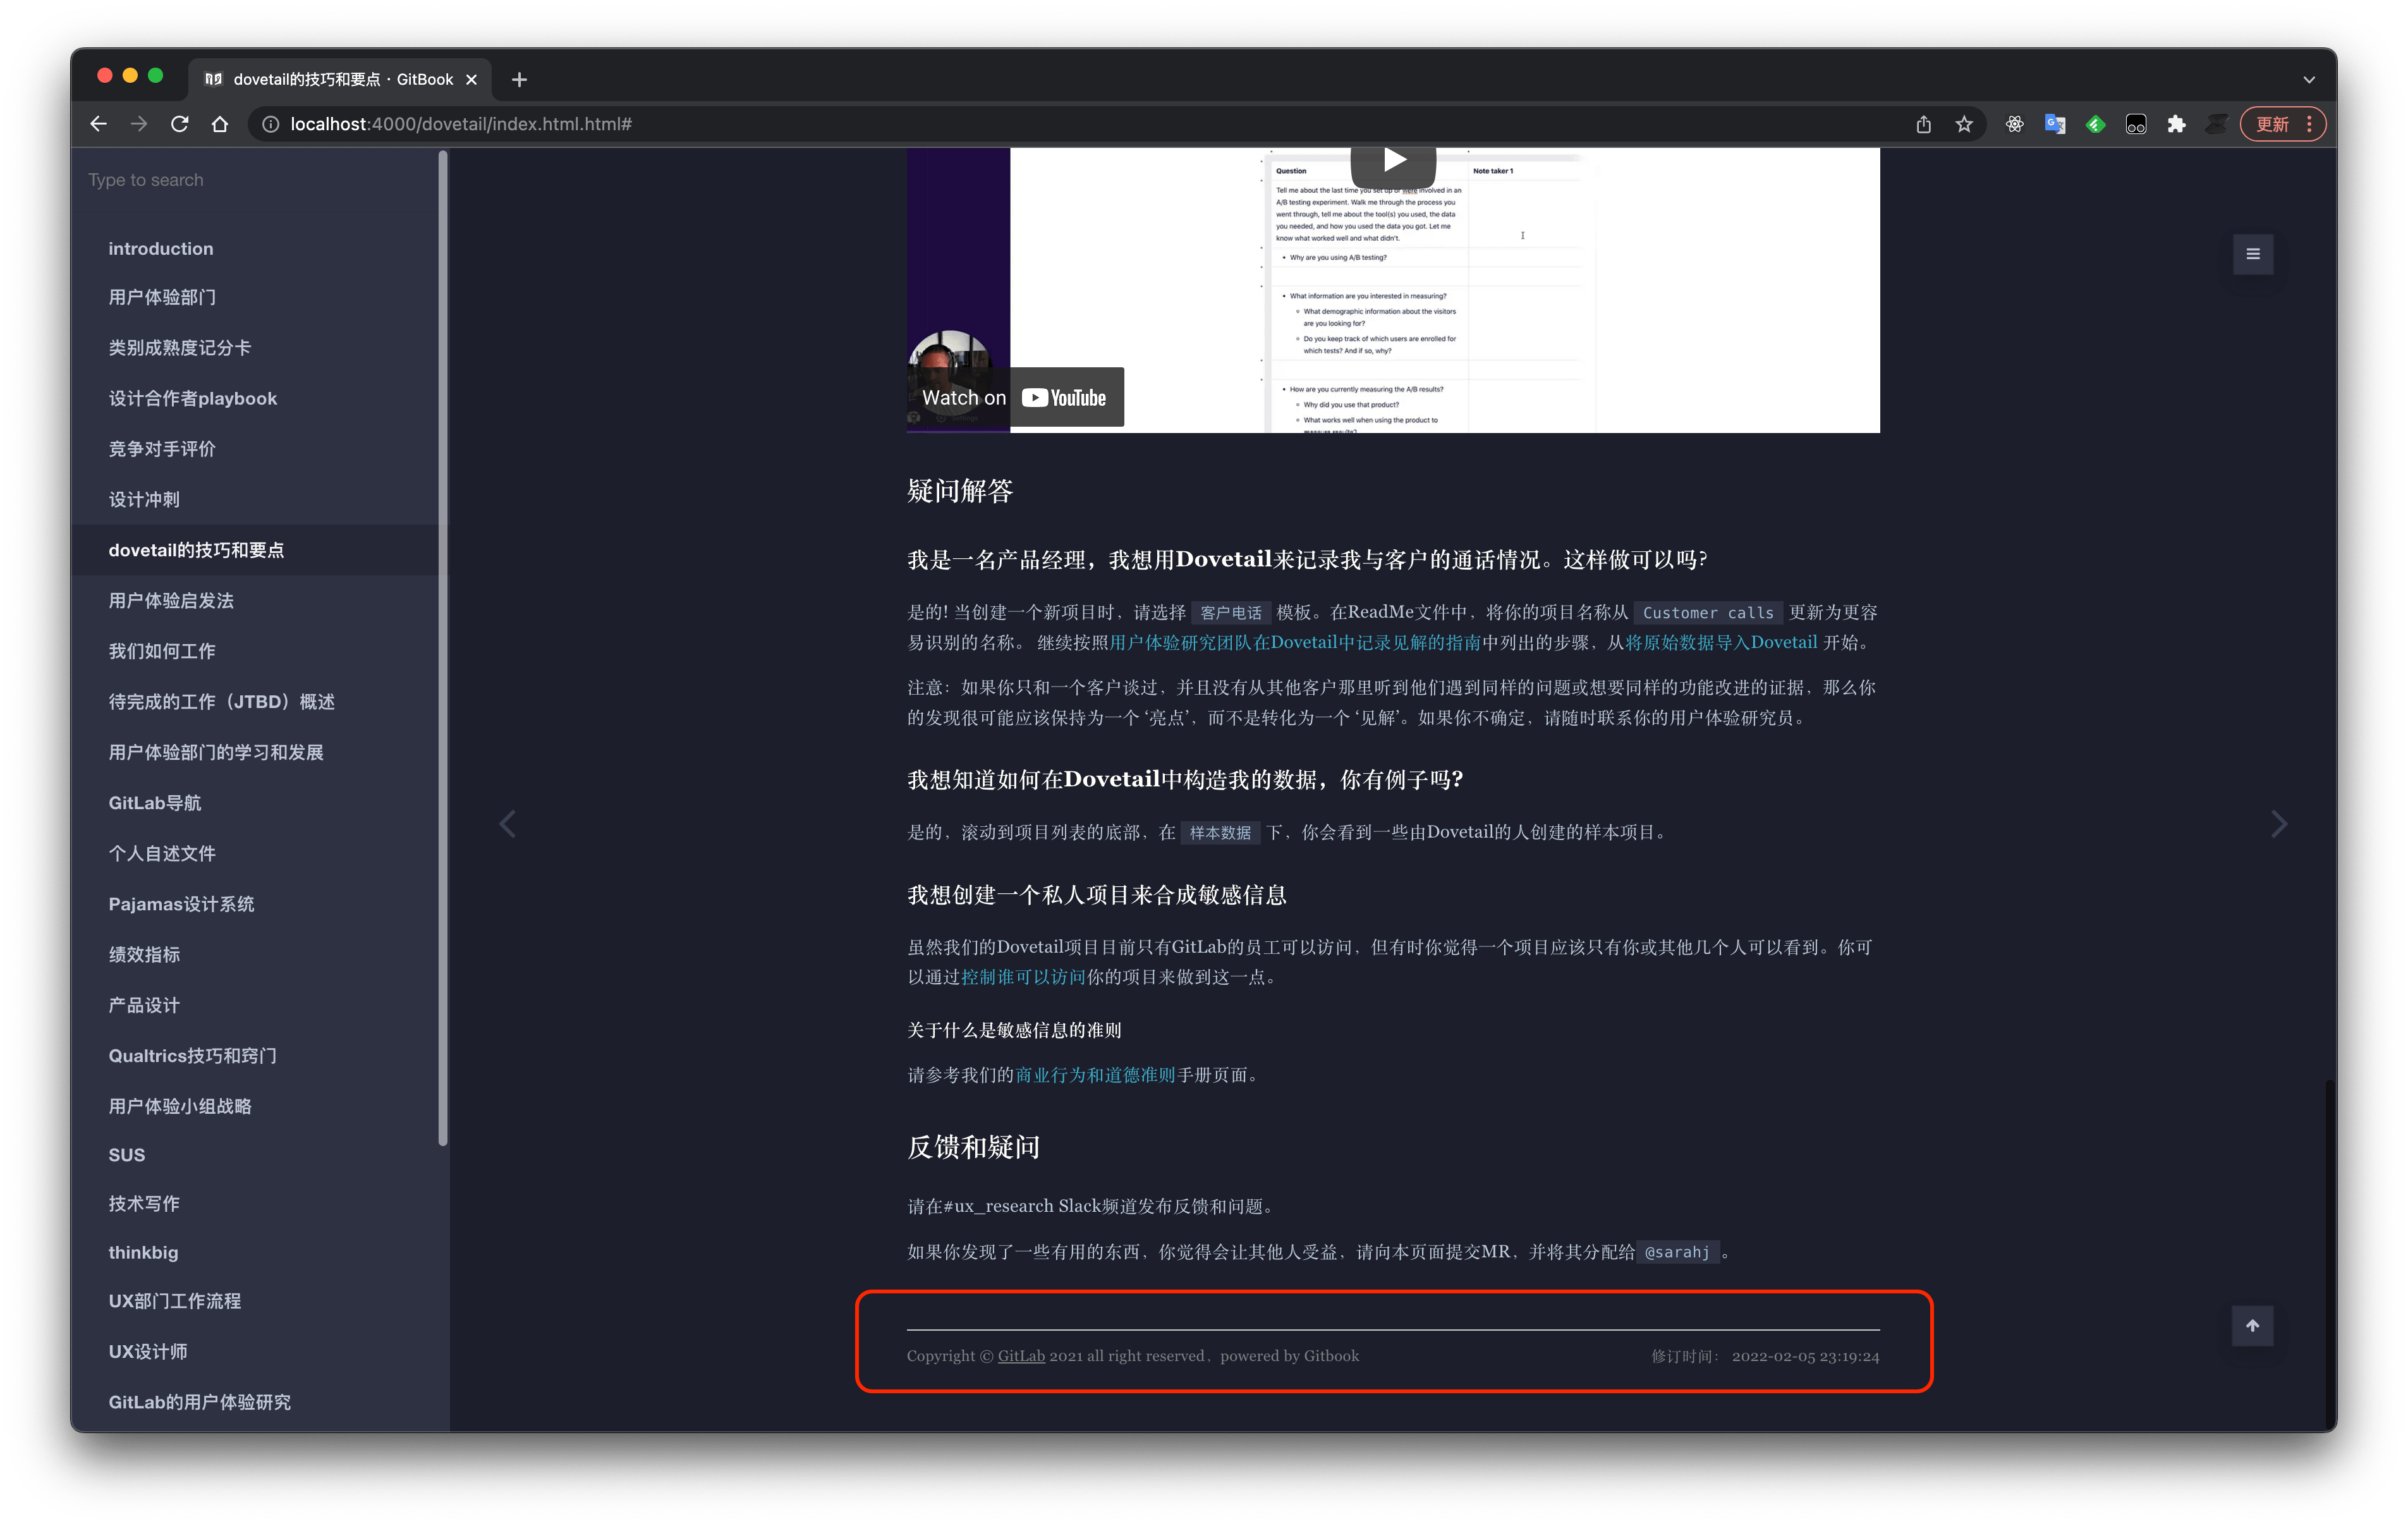2408x1526 pixels.
Task: Select Pajamas设计系统 in the sidebar
Action: 182,903
